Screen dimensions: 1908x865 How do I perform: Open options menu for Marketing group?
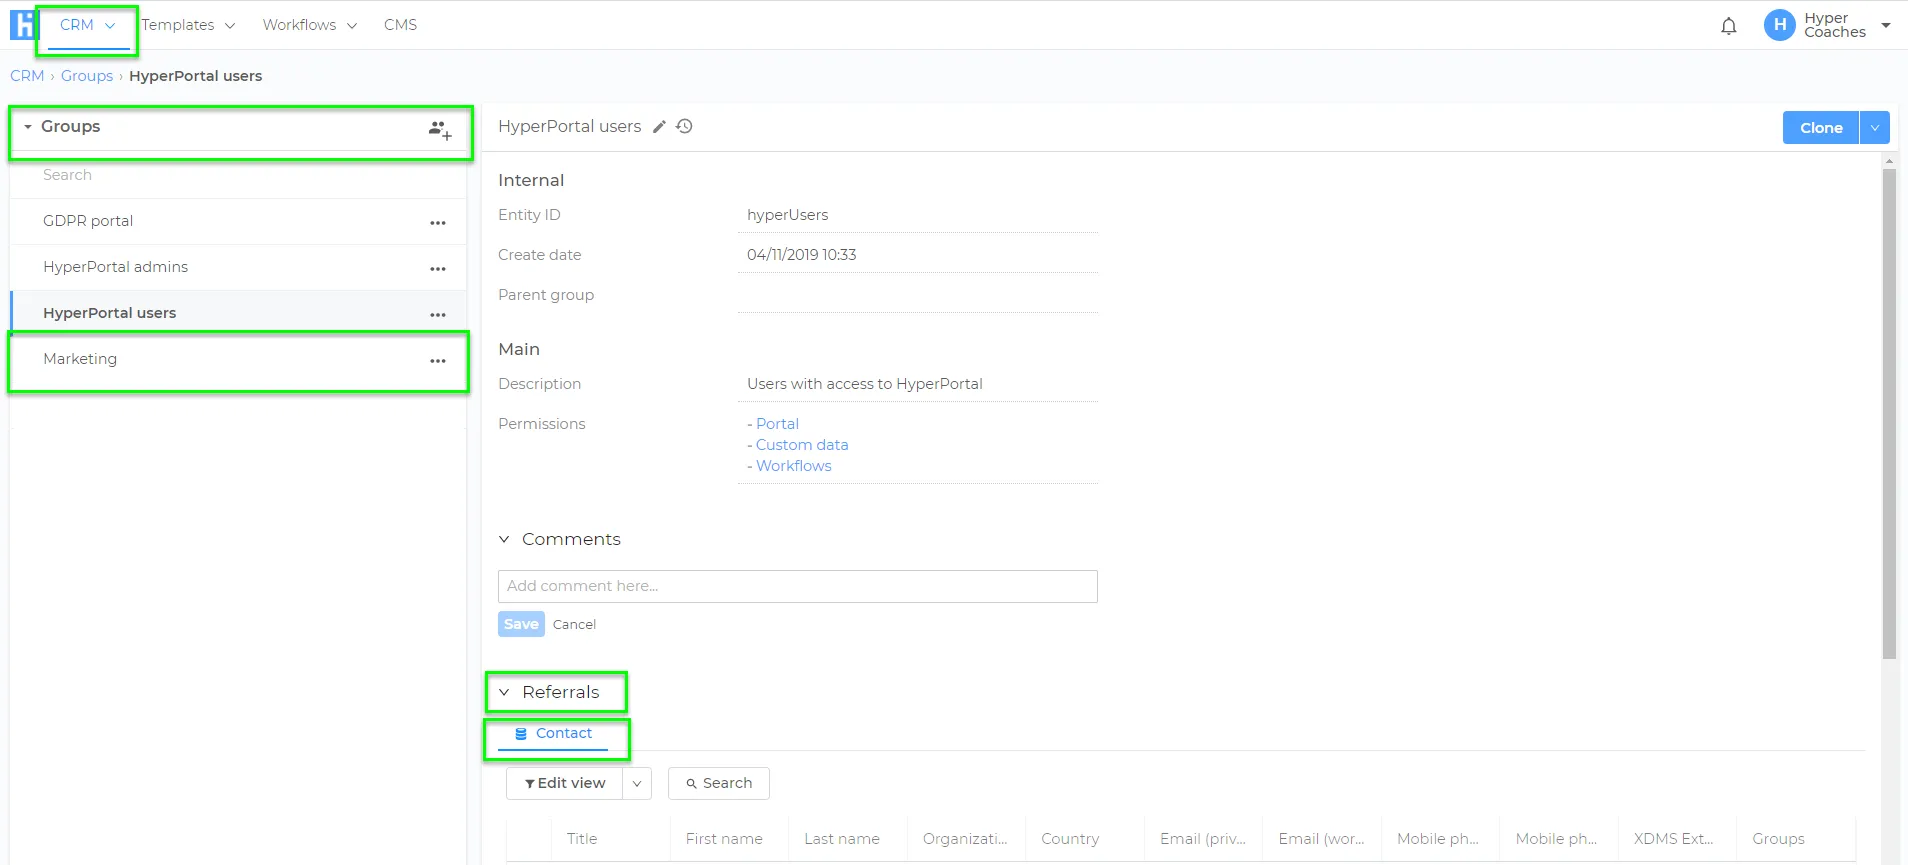tap(438, 360)
